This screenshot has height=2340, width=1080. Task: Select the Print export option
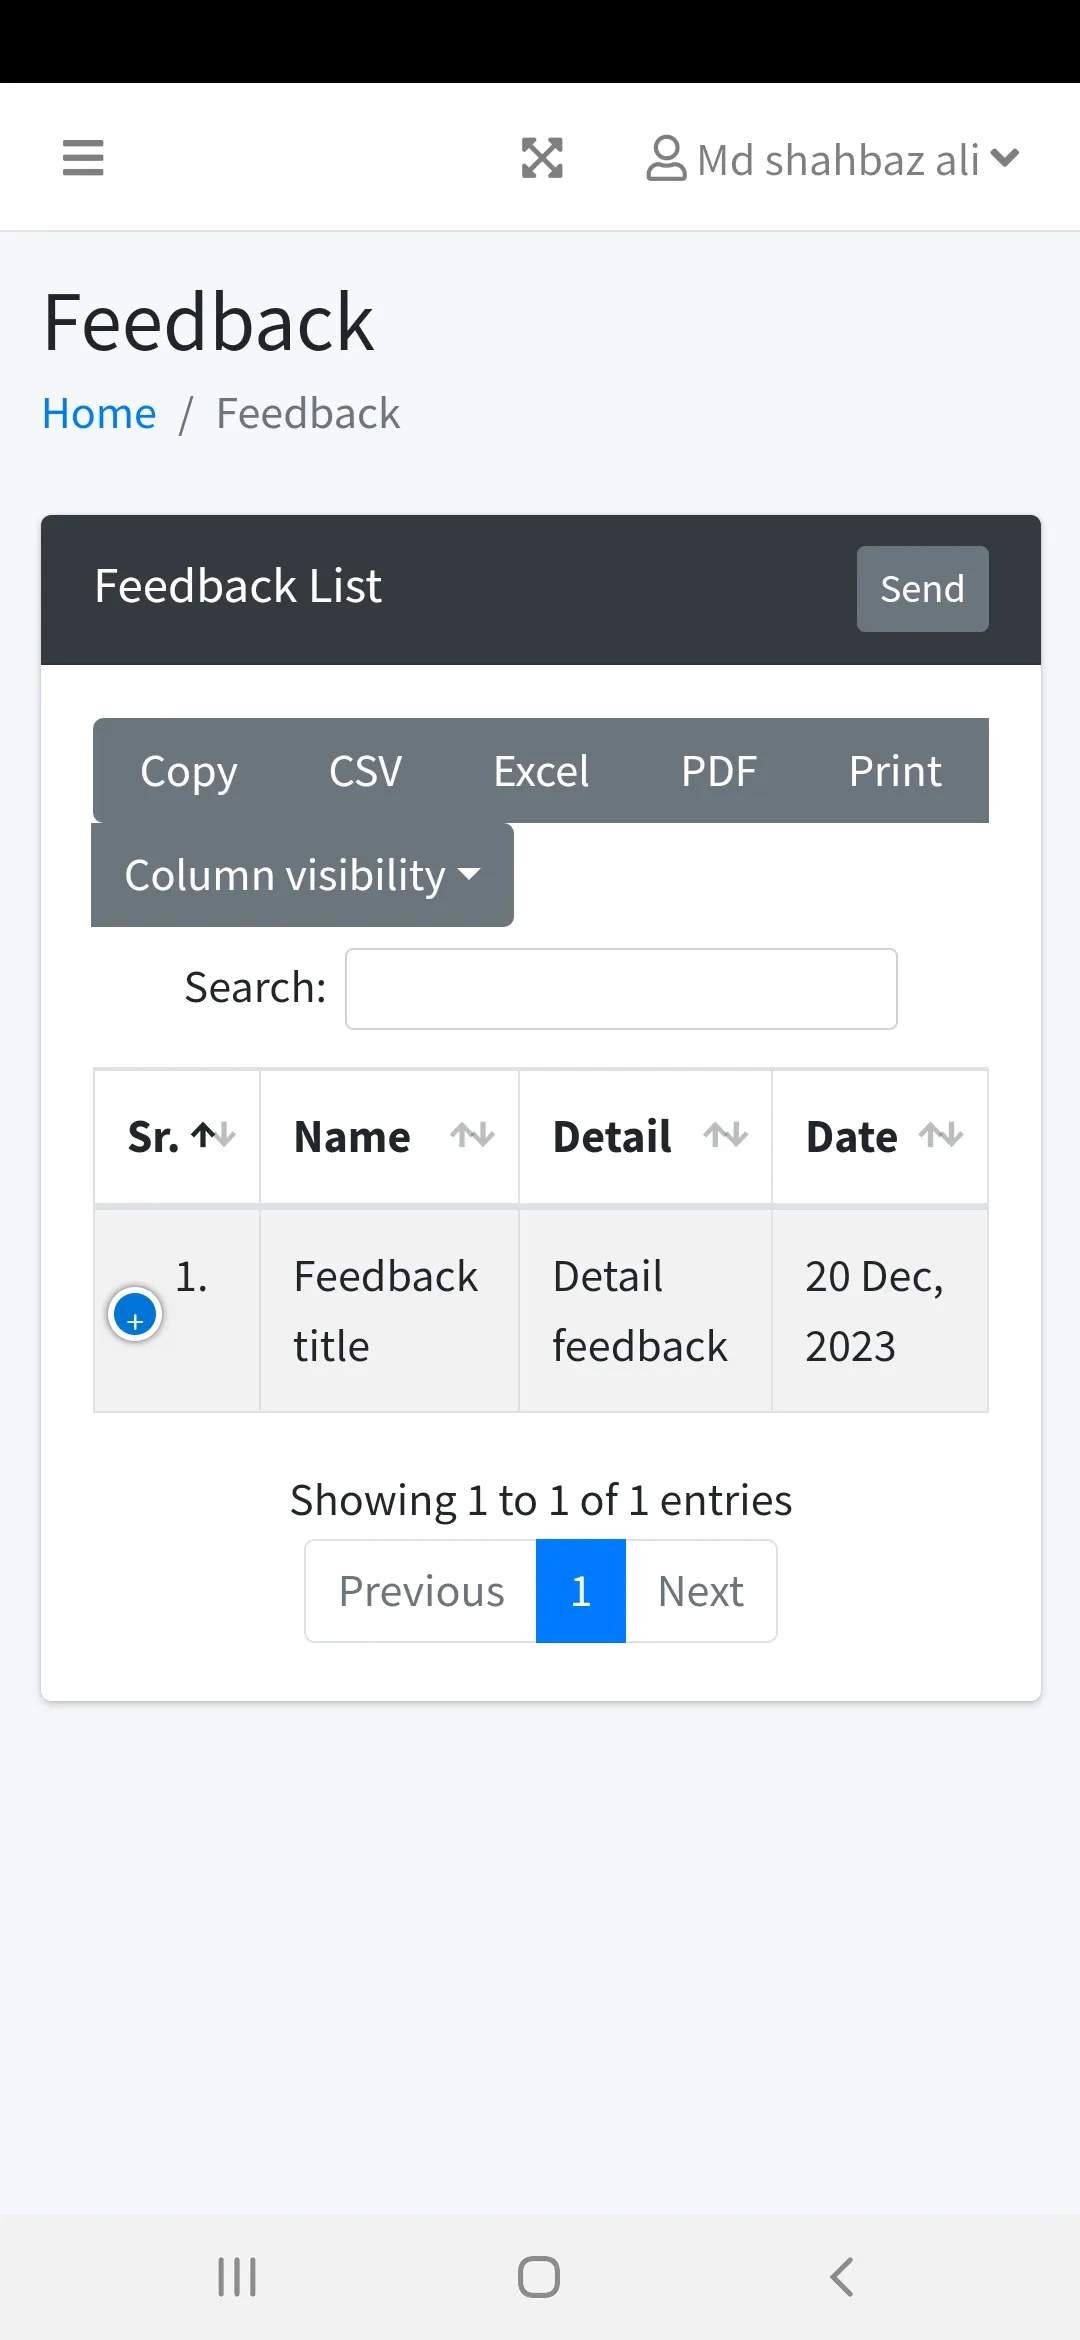[x=895, y=770]
